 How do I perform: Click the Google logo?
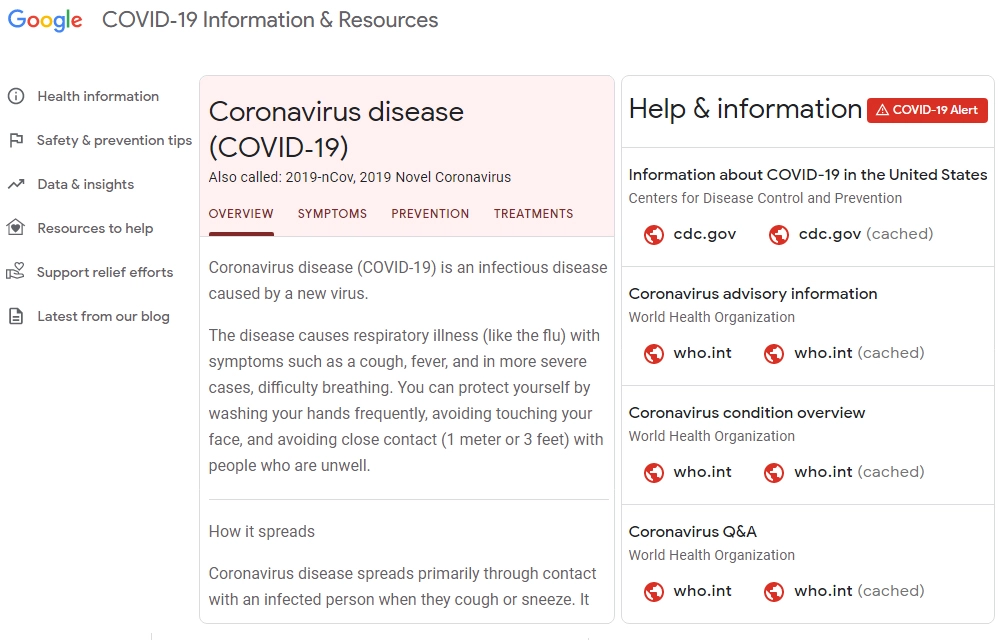[x=45, y=20]
